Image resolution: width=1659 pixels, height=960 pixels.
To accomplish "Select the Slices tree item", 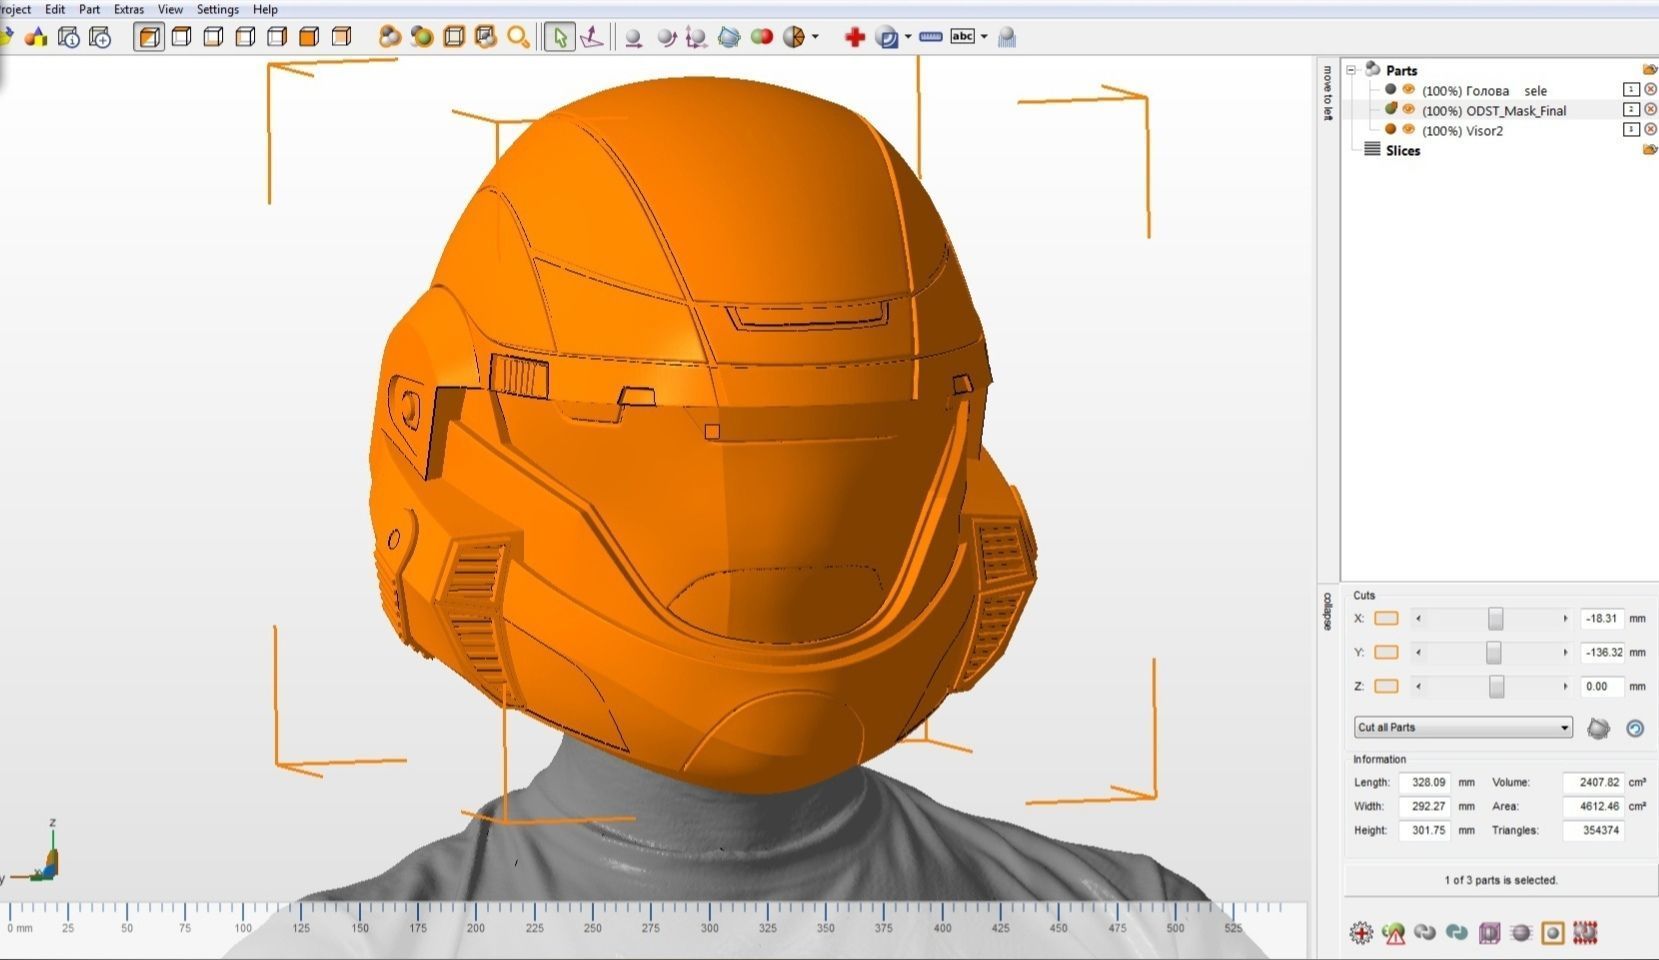I will pyautogui.click(x=1402, y=150).
